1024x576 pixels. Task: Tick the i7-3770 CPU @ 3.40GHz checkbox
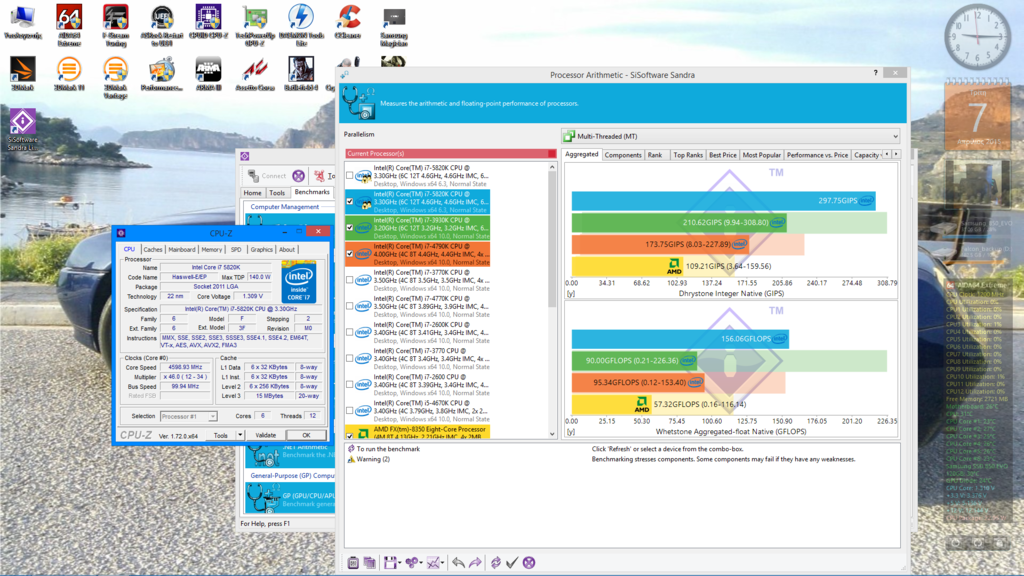point(349,359)
